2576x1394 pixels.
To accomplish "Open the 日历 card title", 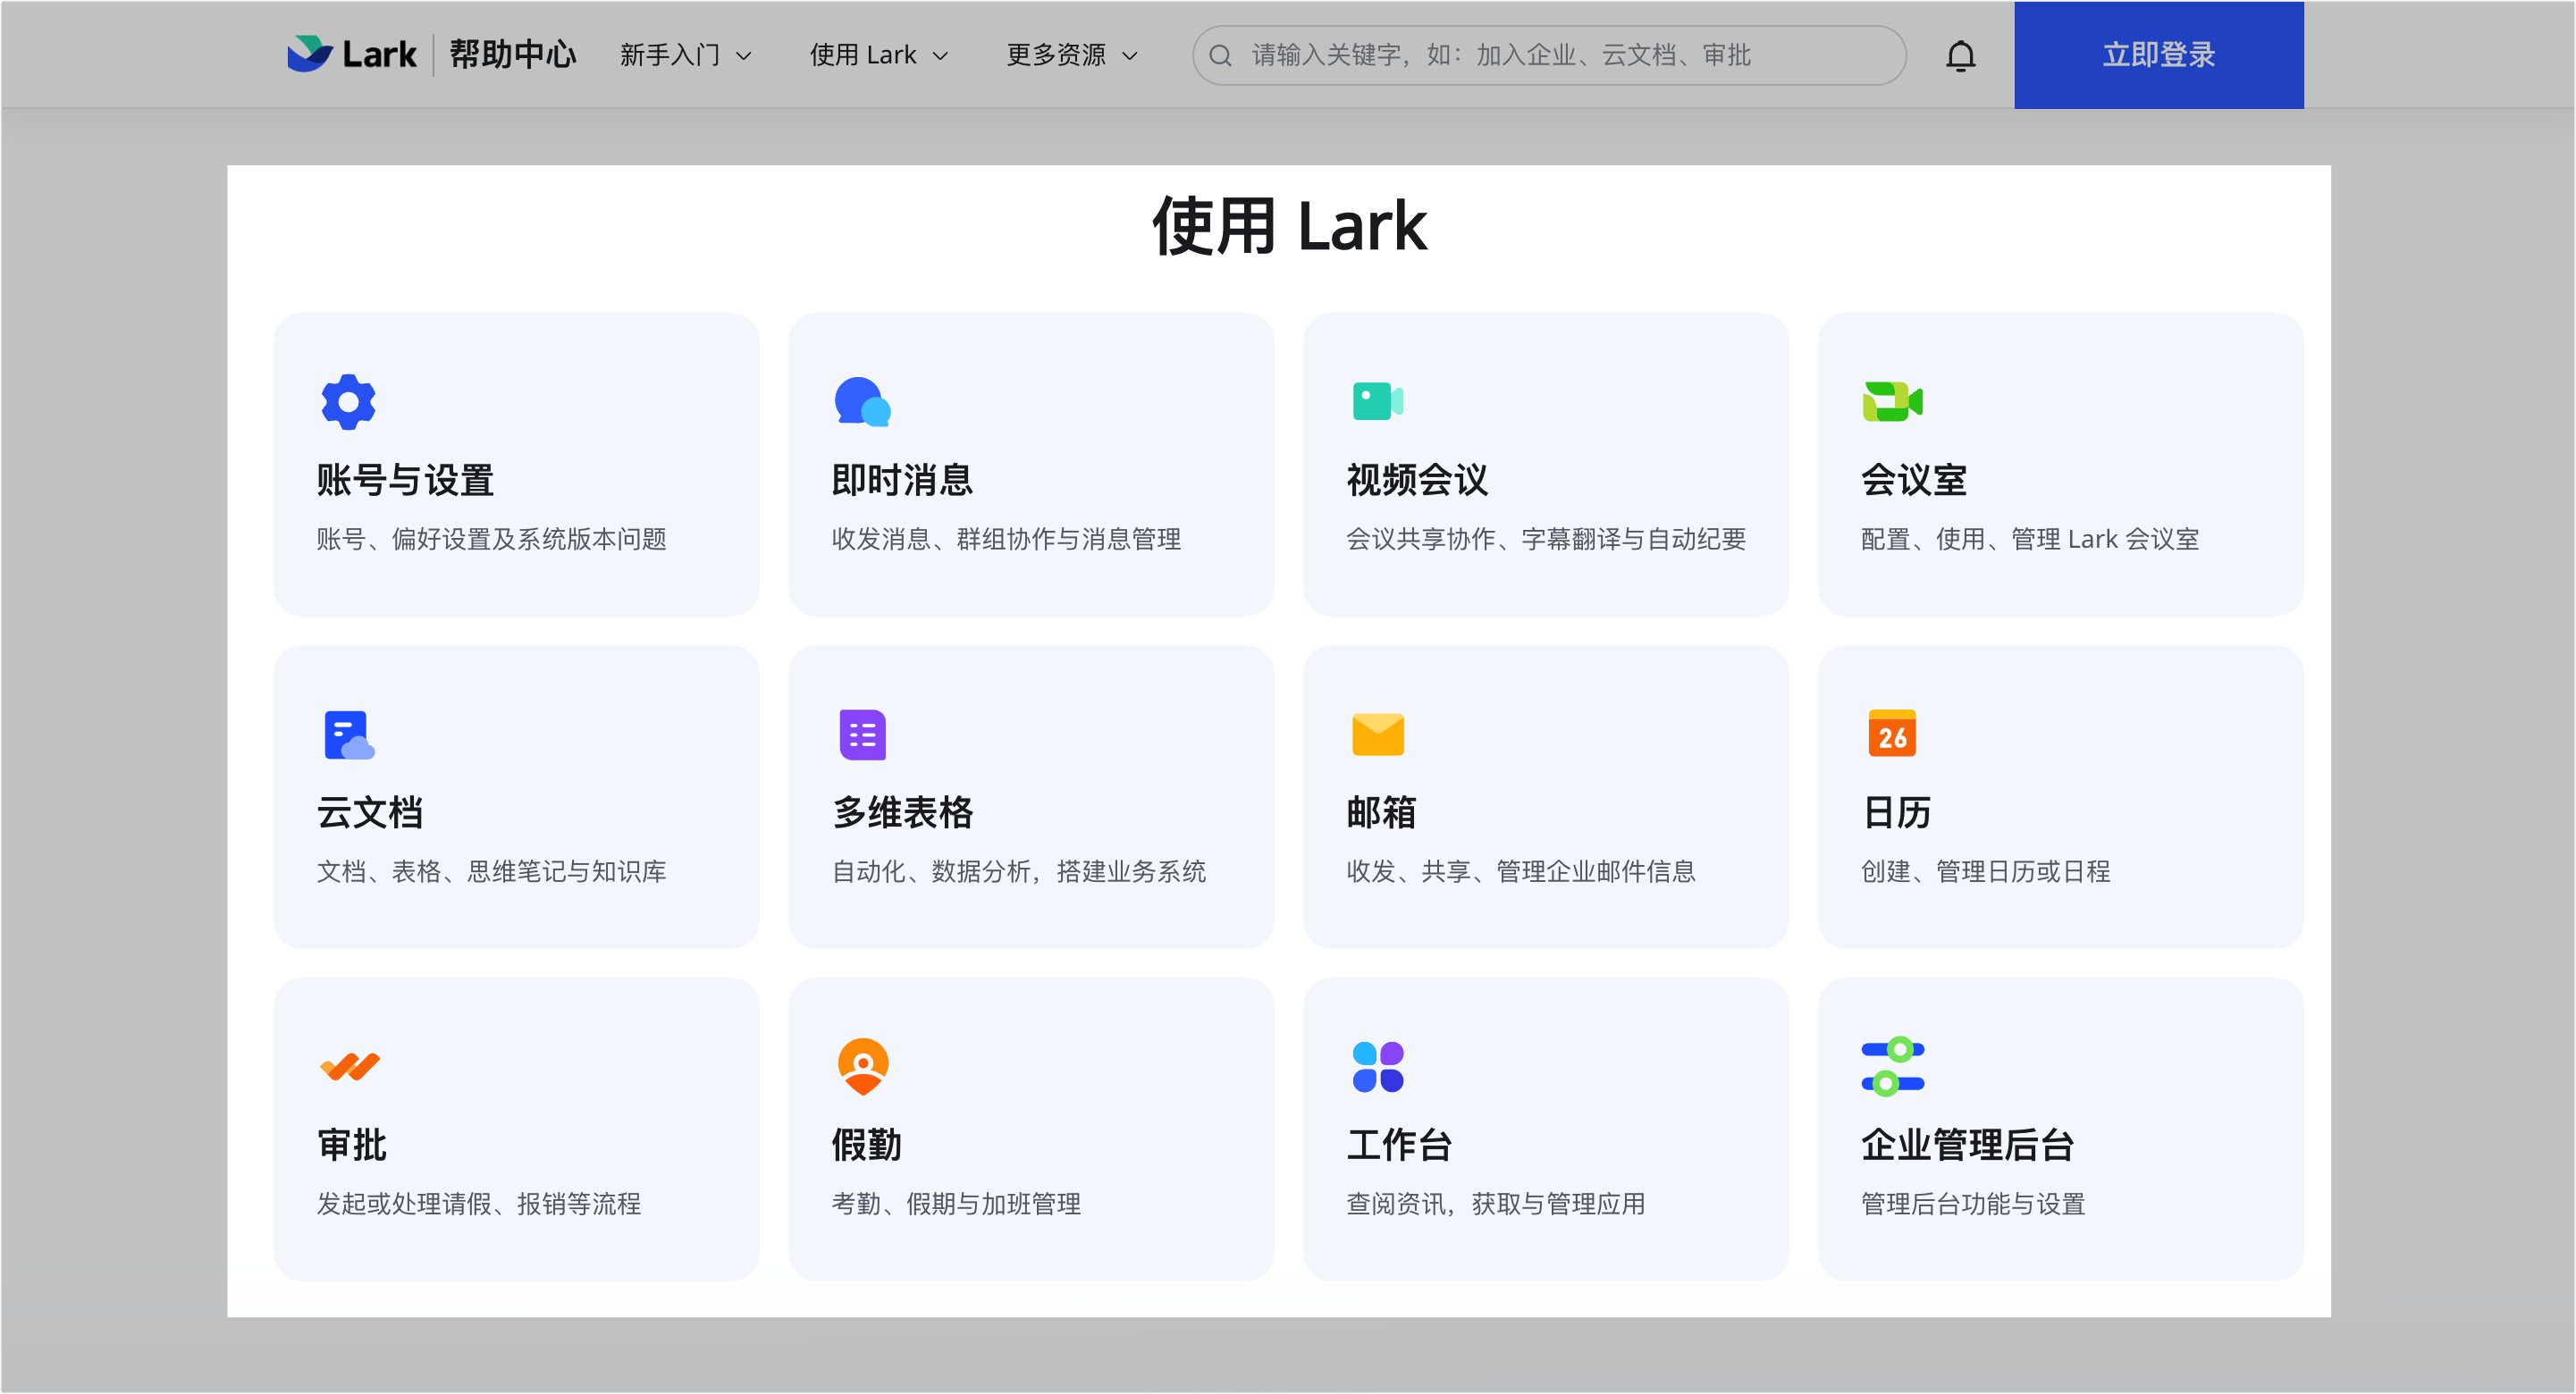I will click(x=1896, y=813).
